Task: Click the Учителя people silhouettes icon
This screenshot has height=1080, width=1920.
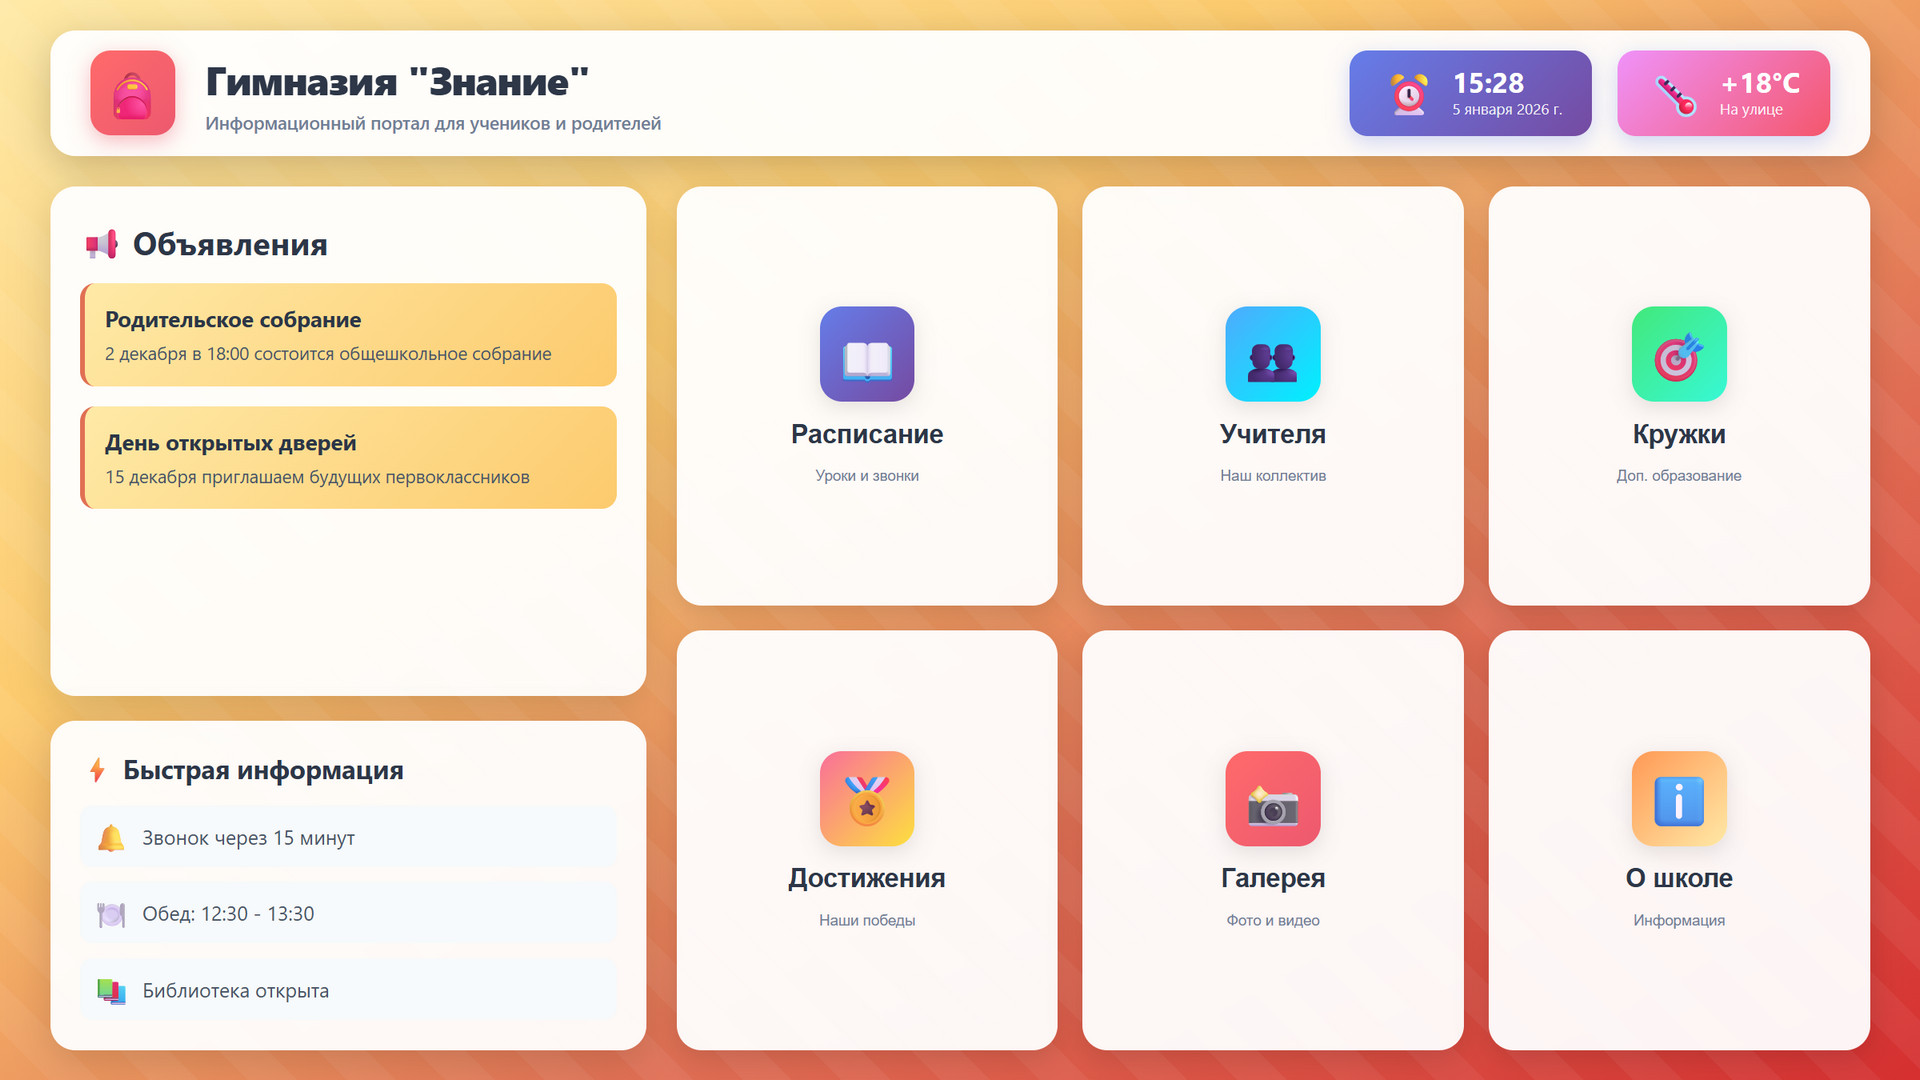Action: [1272, 354]
